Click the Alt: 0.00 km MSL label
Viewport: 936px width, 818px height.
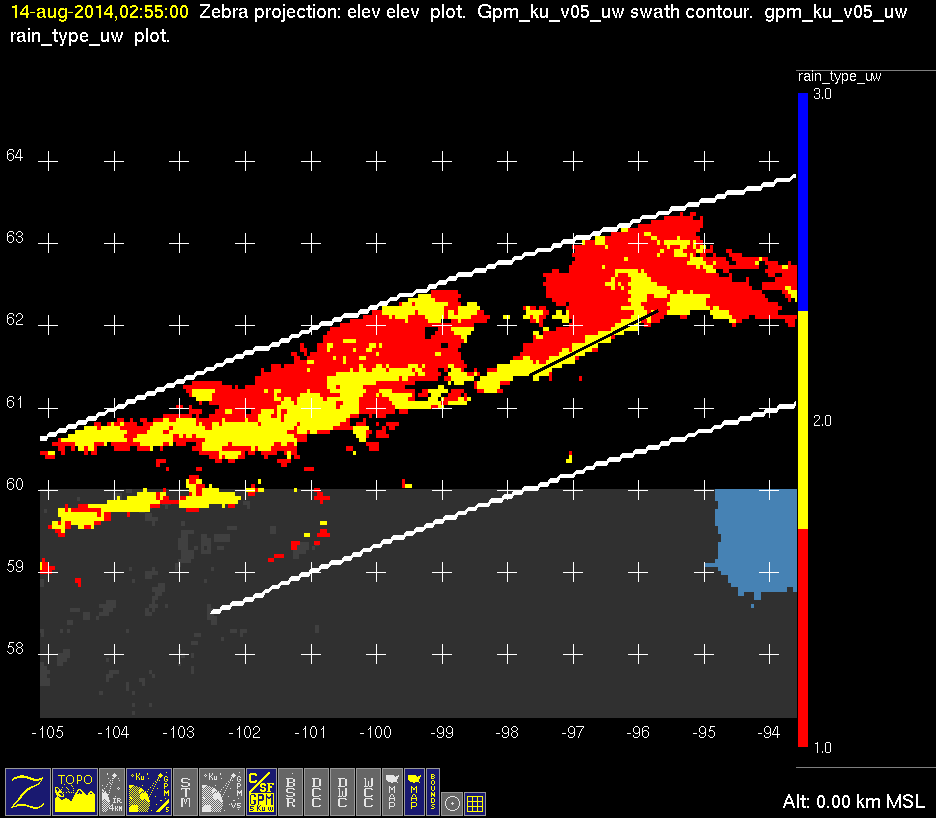pyautogui.click(x=855, y=802)
